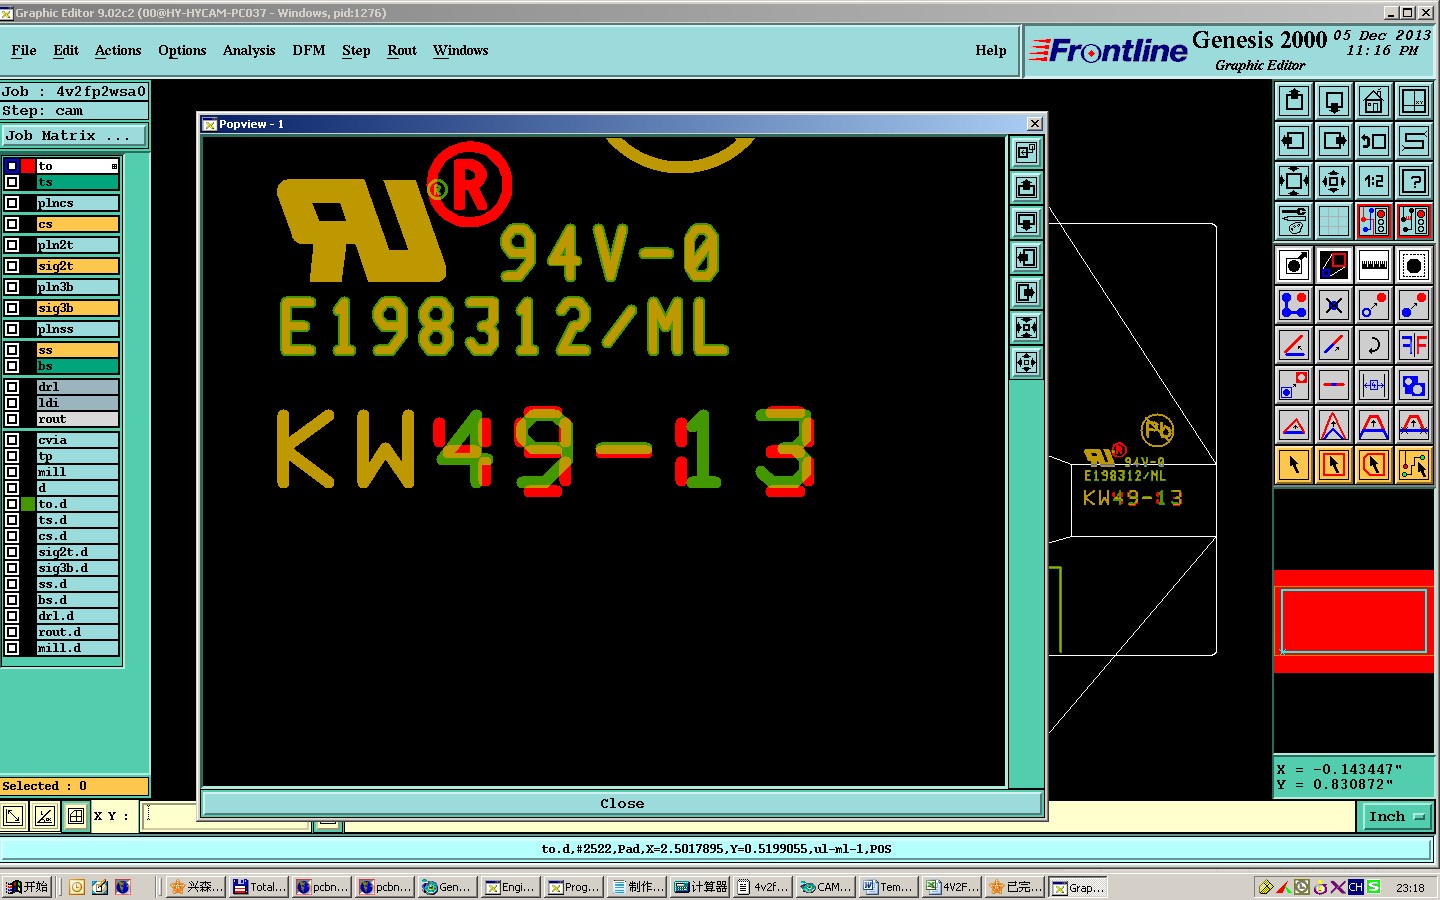
Task: Switch to CAM... taskbar window
Action: tap(826, 887)
